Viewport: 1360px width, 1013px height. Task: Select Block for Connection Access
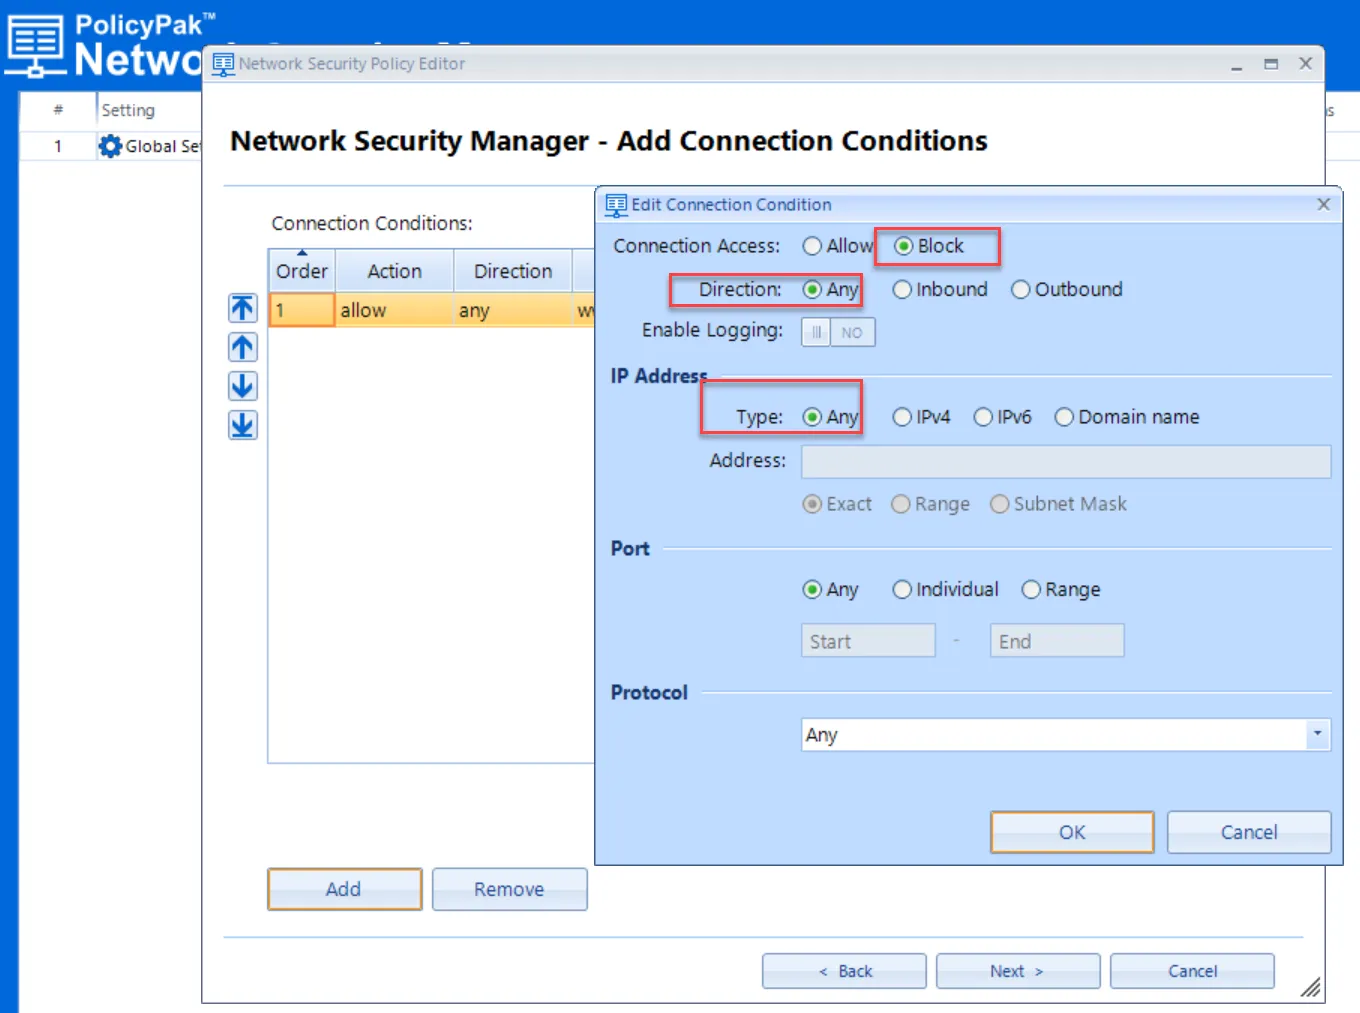tap(929, 246)
